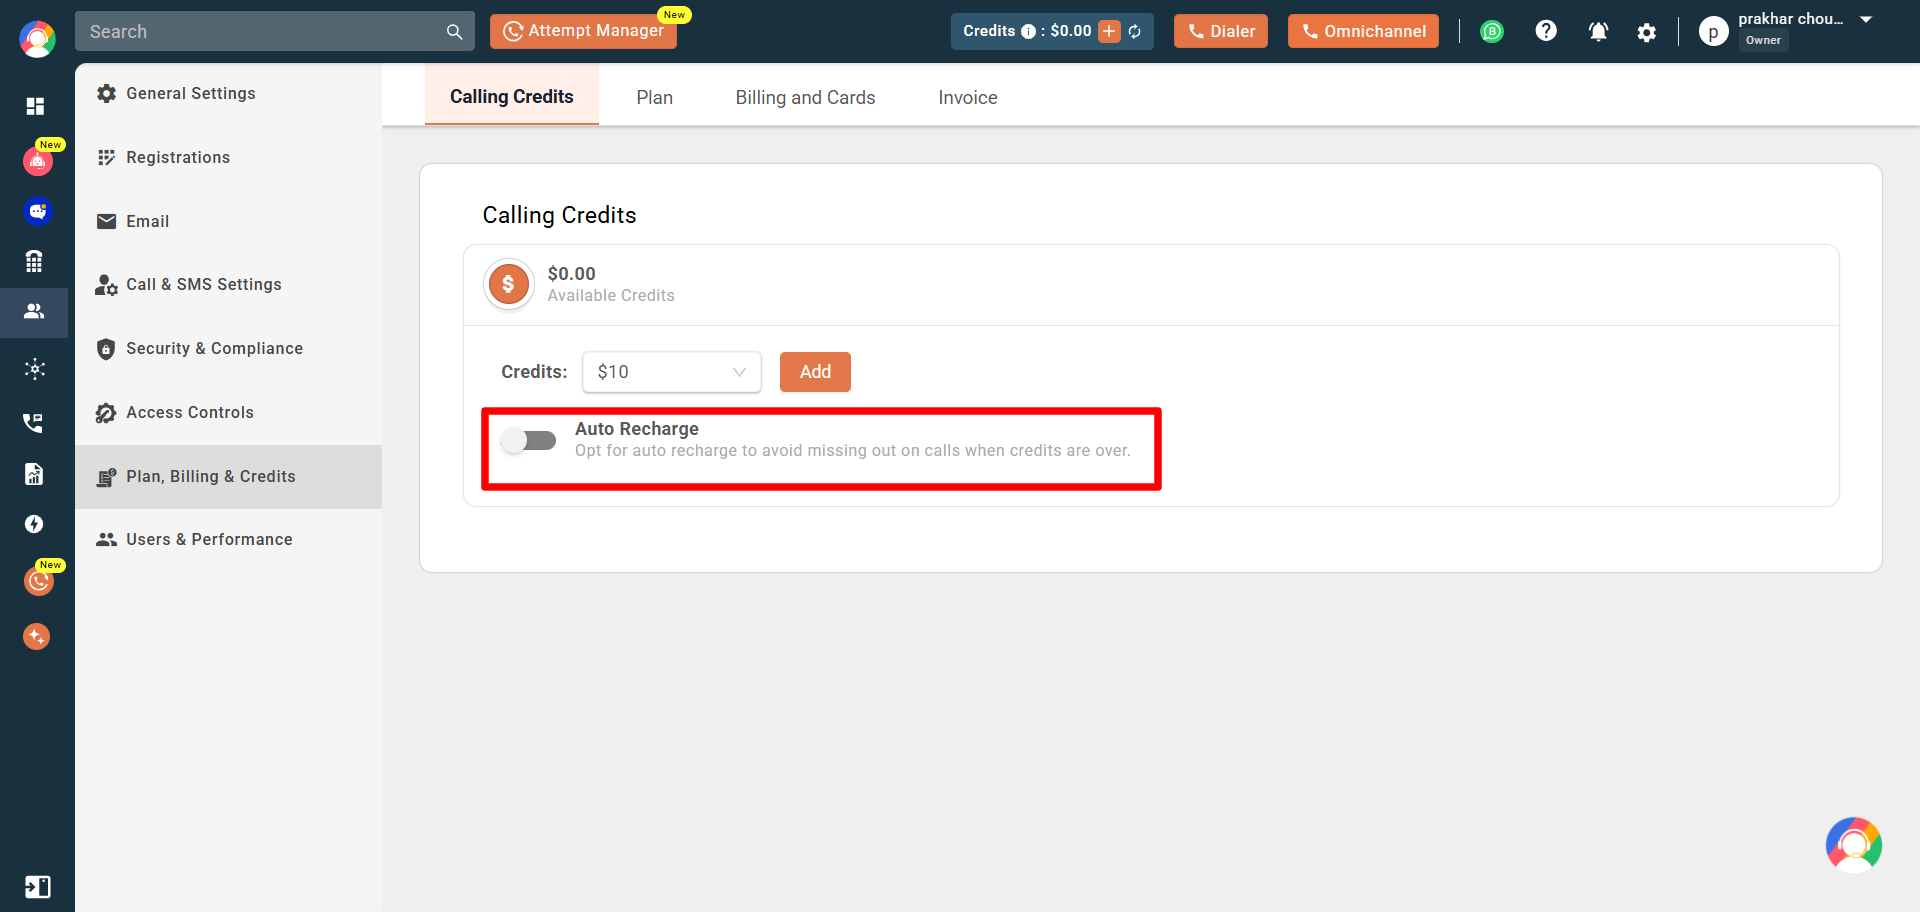Open the notifications bell icon
Viewport: 1920px width, 912px height.
[1598, 32]
